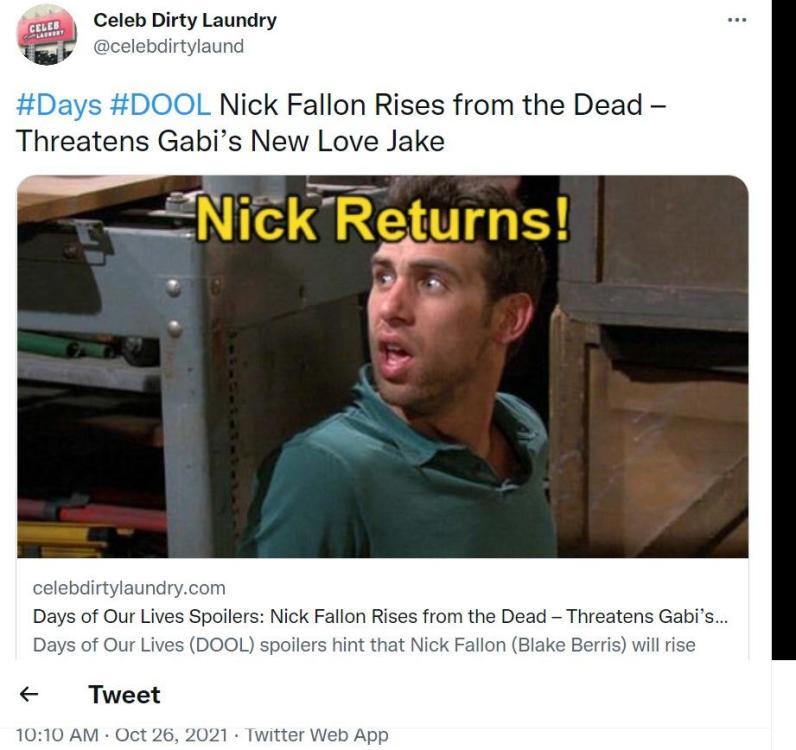
Task: Click the back arrow beside Tweet
Action: tap(28, 694)
